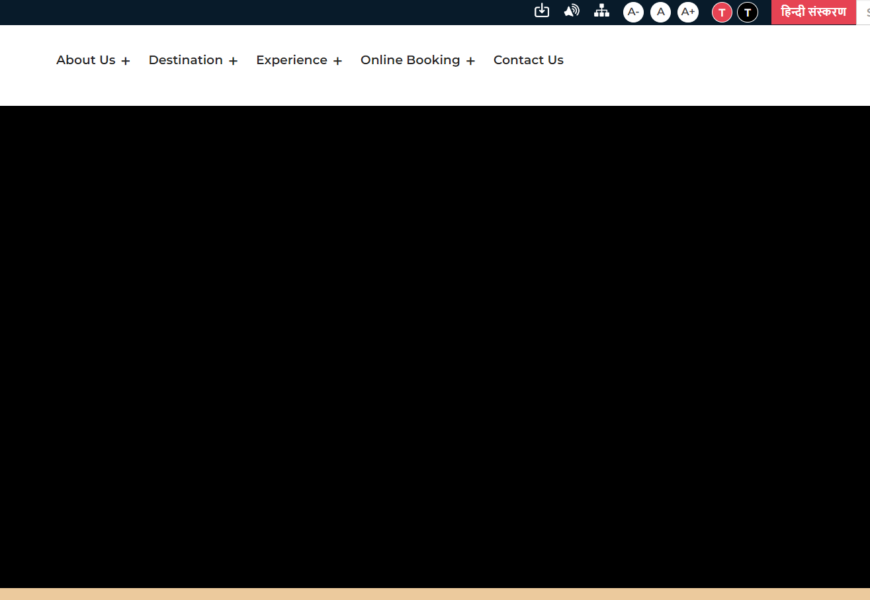870x600 pixels.
Task: Expand the plus next to Destination
Action: pos(233,61)
